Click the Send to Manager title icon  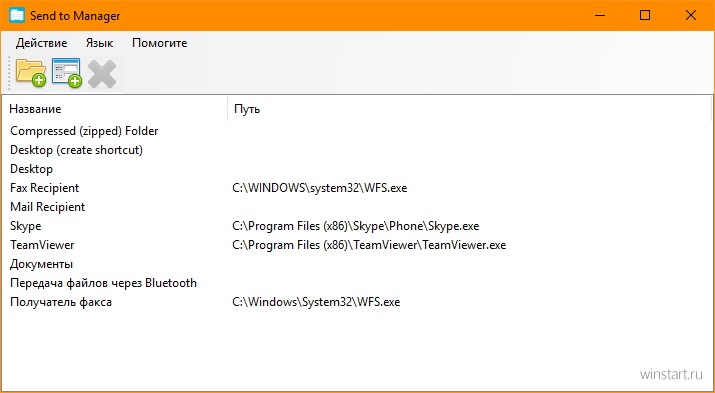pos(17,15)
